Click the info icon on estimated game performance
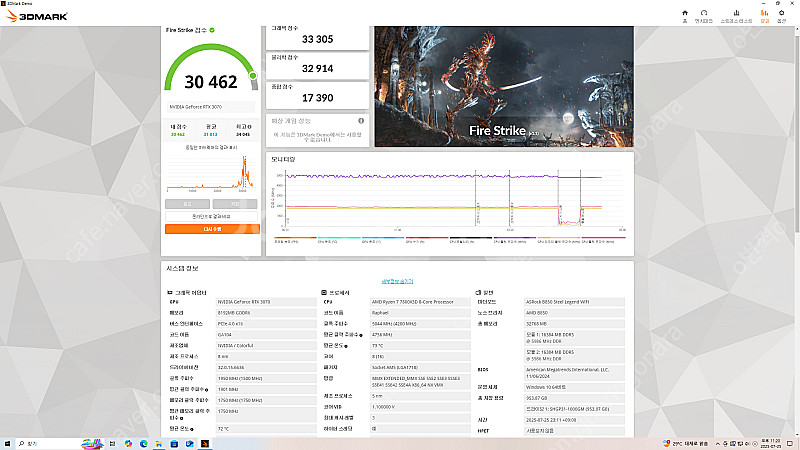The height and width of the screenshot is (450, 800). pyautogui.click(x=361, y=121)
